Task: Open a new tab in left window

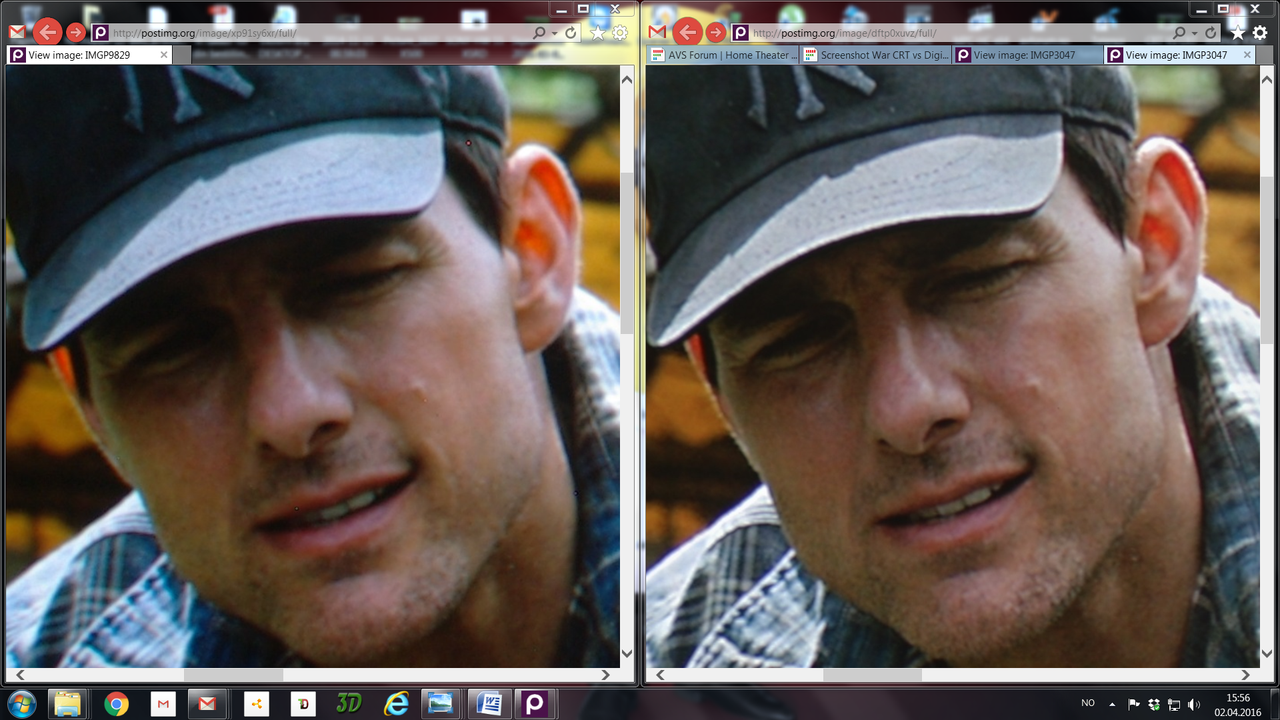Action: coord(182,55)
